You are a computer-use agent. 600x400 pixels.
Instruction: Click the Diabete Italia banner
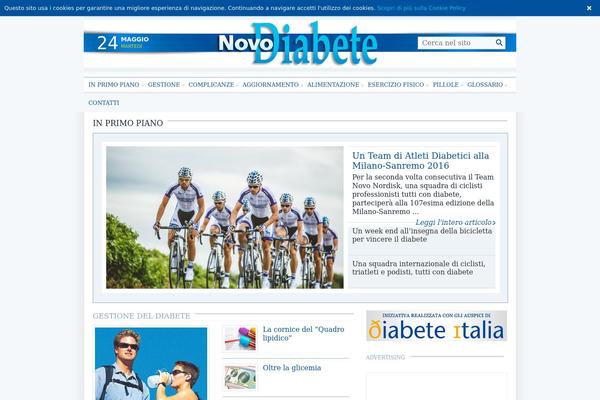pyautogui.click(x=436, y=326)
